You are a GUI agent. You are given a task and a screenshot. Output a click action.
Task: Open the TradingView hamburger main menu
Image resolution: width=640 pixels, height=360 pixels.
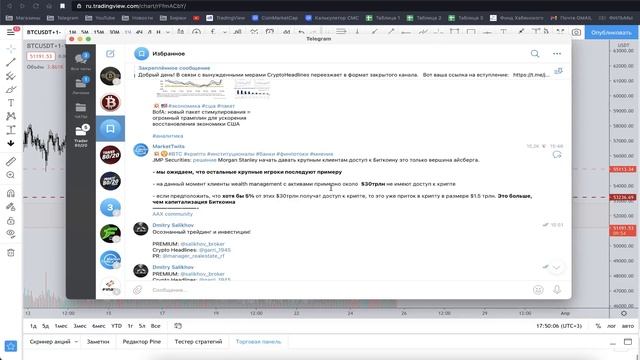coord(11,32)
